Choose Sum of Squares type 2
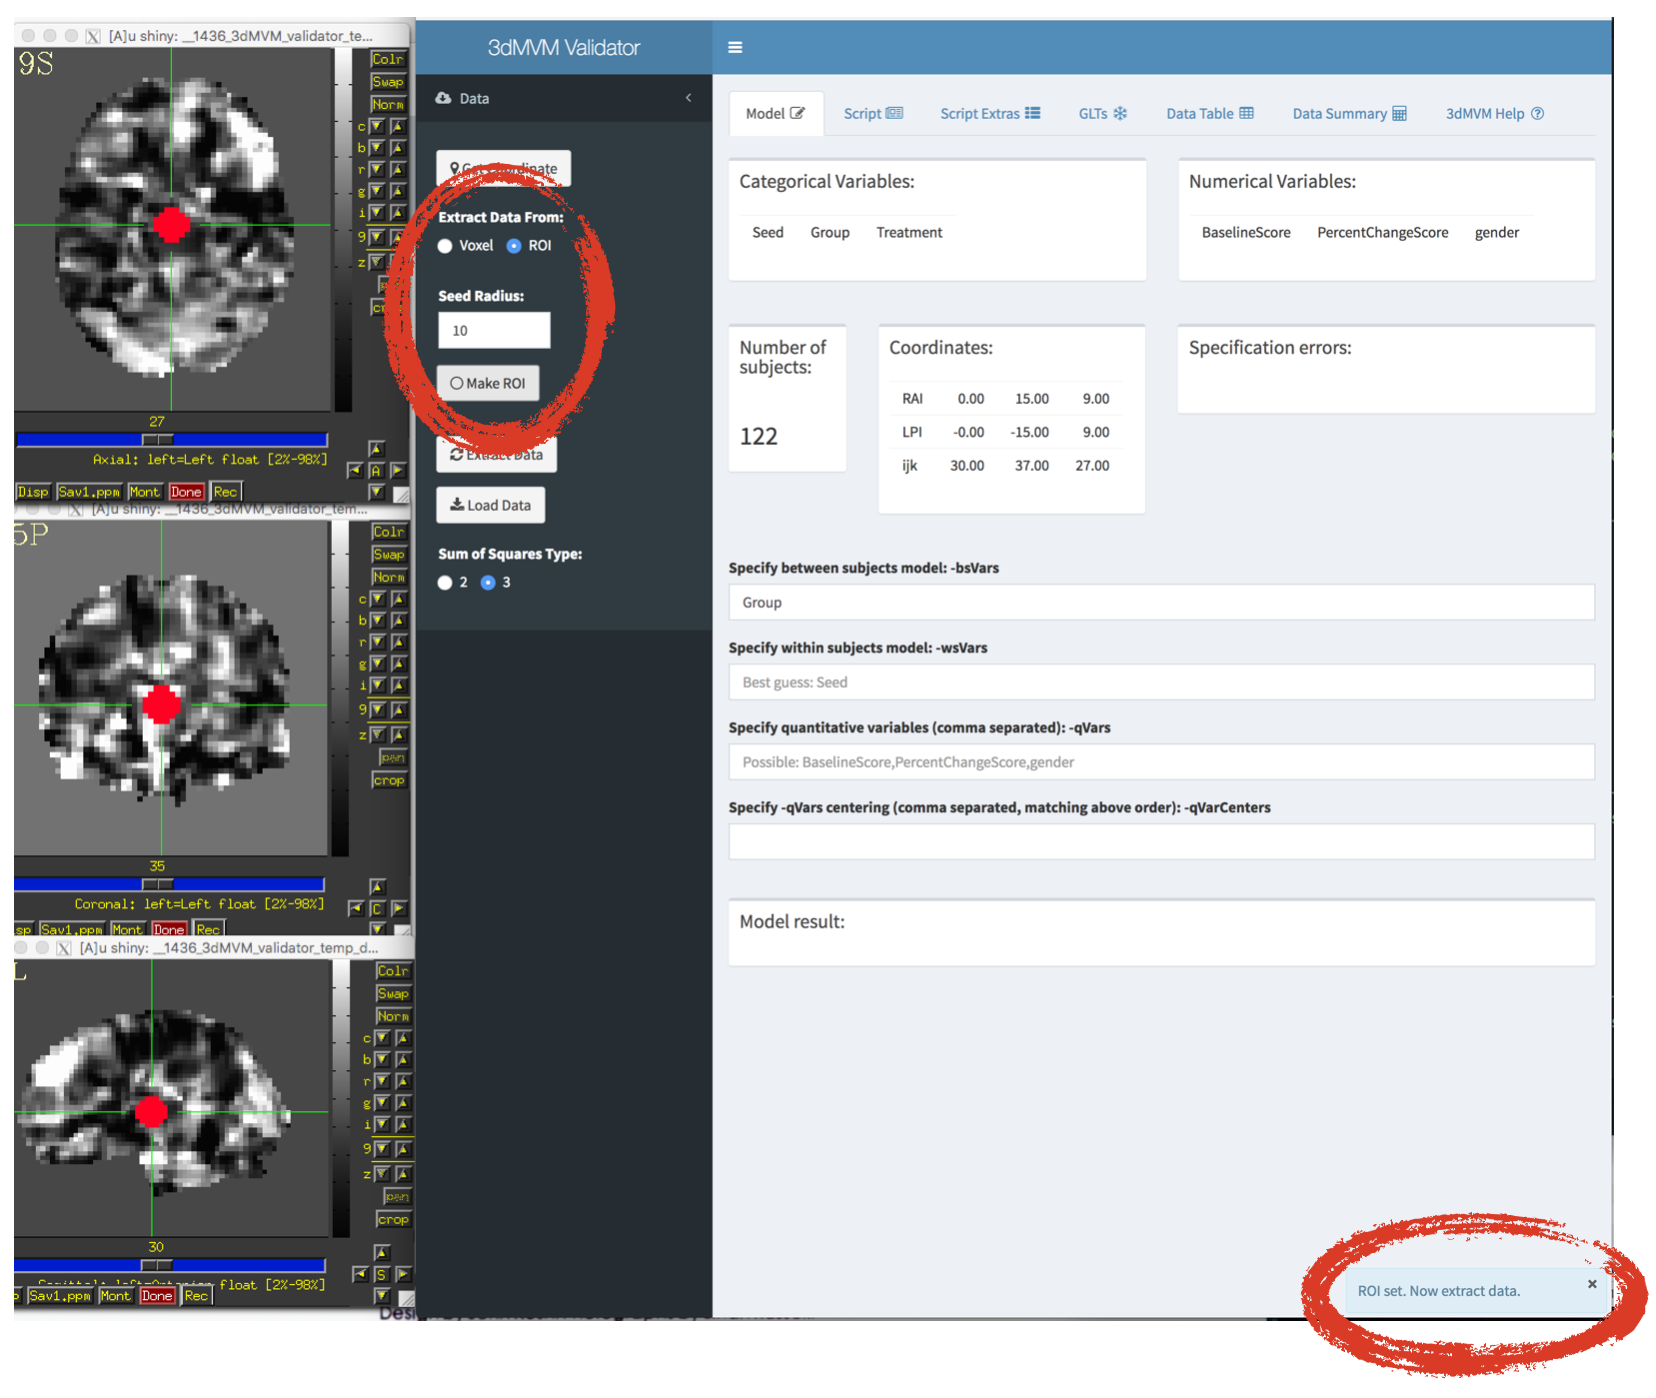Image resolution: width=1656 pixels, height=1398 pixels. 445,582
